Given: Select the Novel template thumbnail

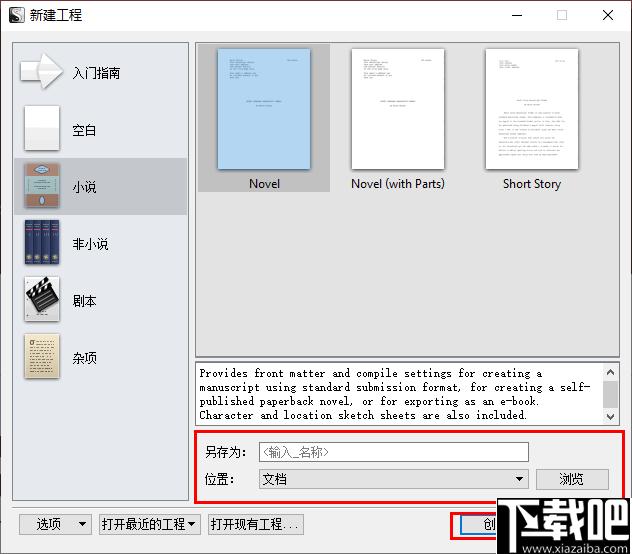Looking at the screenshot, I should (x=264, y=109).
